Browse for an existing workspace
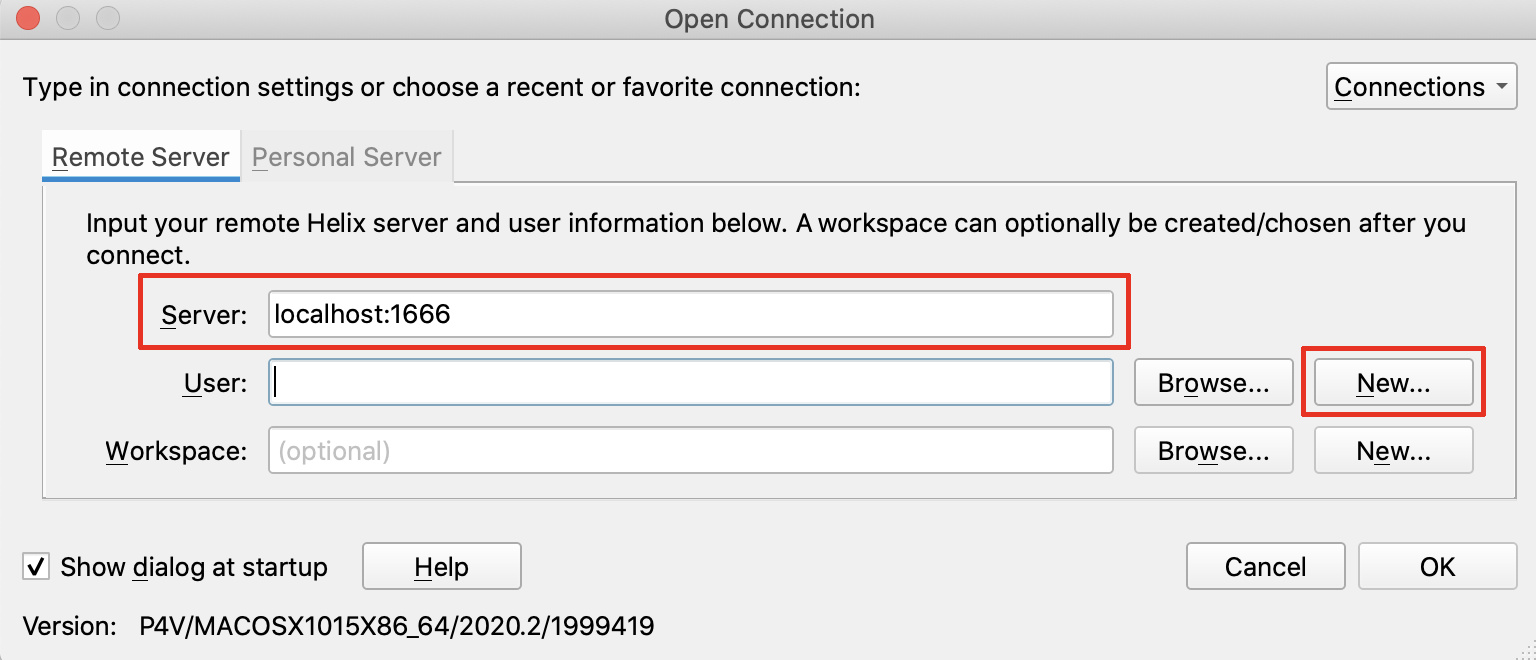 (x=1213, y=451)
